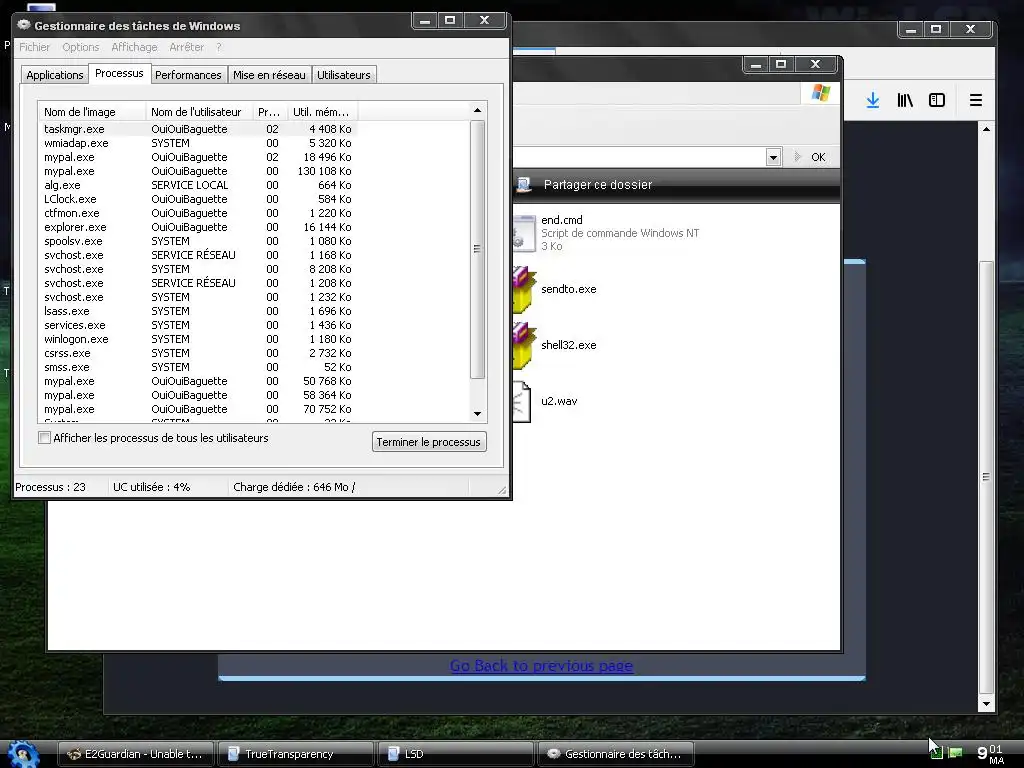Image resolution: width=1024 pixels, height=768 pixels.
Task: Select the LClock.exe process row
Action: tap(198, 199)
